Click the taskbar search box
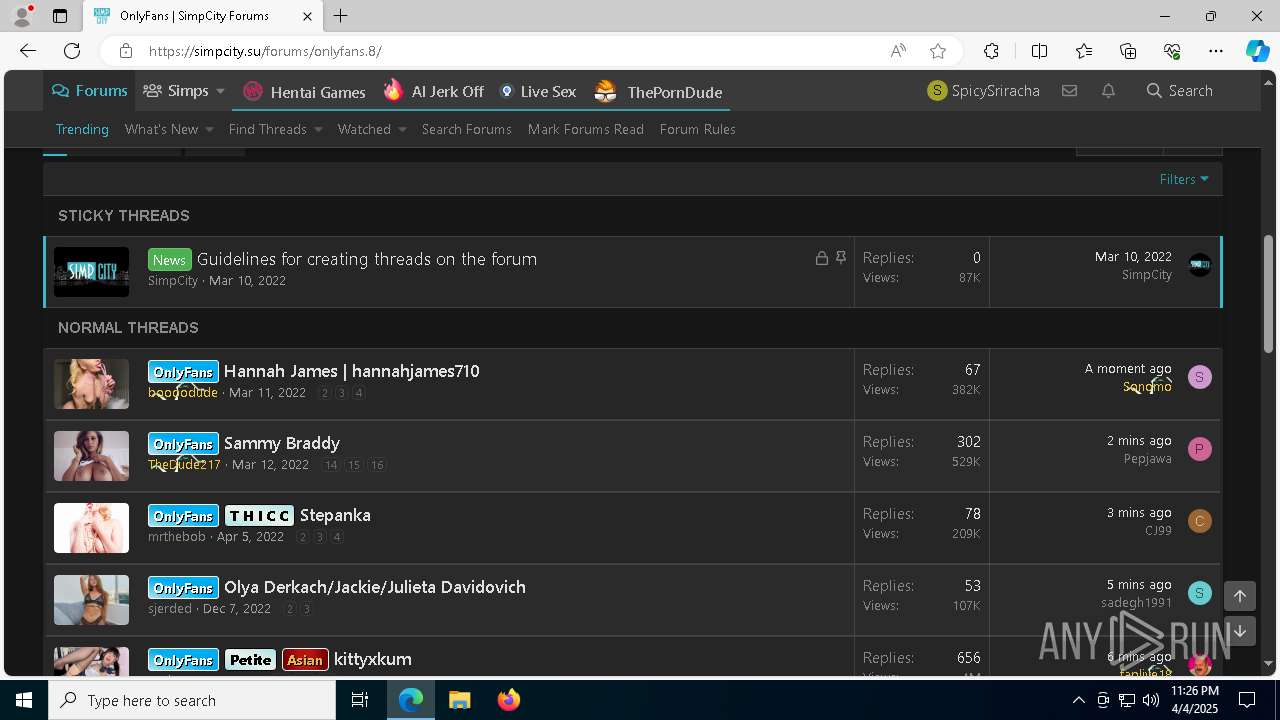The width and height of the screenshot is (1280, 720). pyautogui.click(x=192, y=700)
